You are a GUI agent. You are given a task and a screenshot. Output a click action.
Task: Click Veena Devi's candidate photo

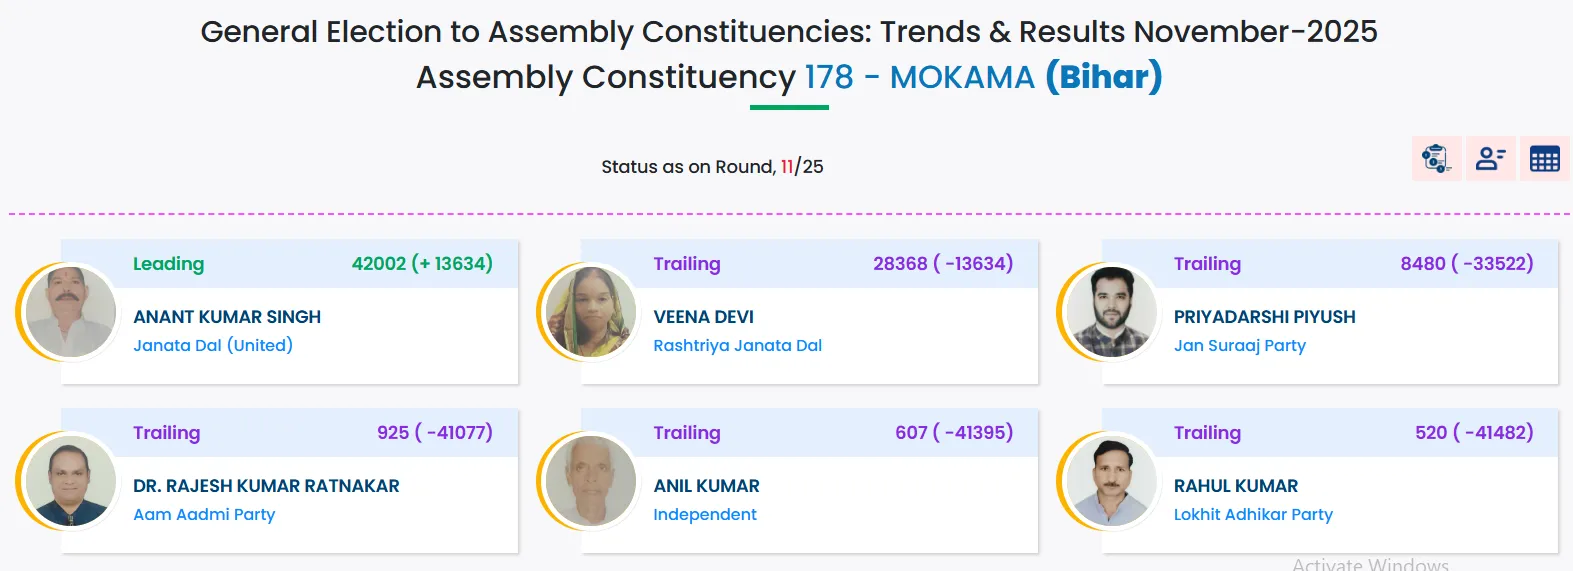coord(591,312)
